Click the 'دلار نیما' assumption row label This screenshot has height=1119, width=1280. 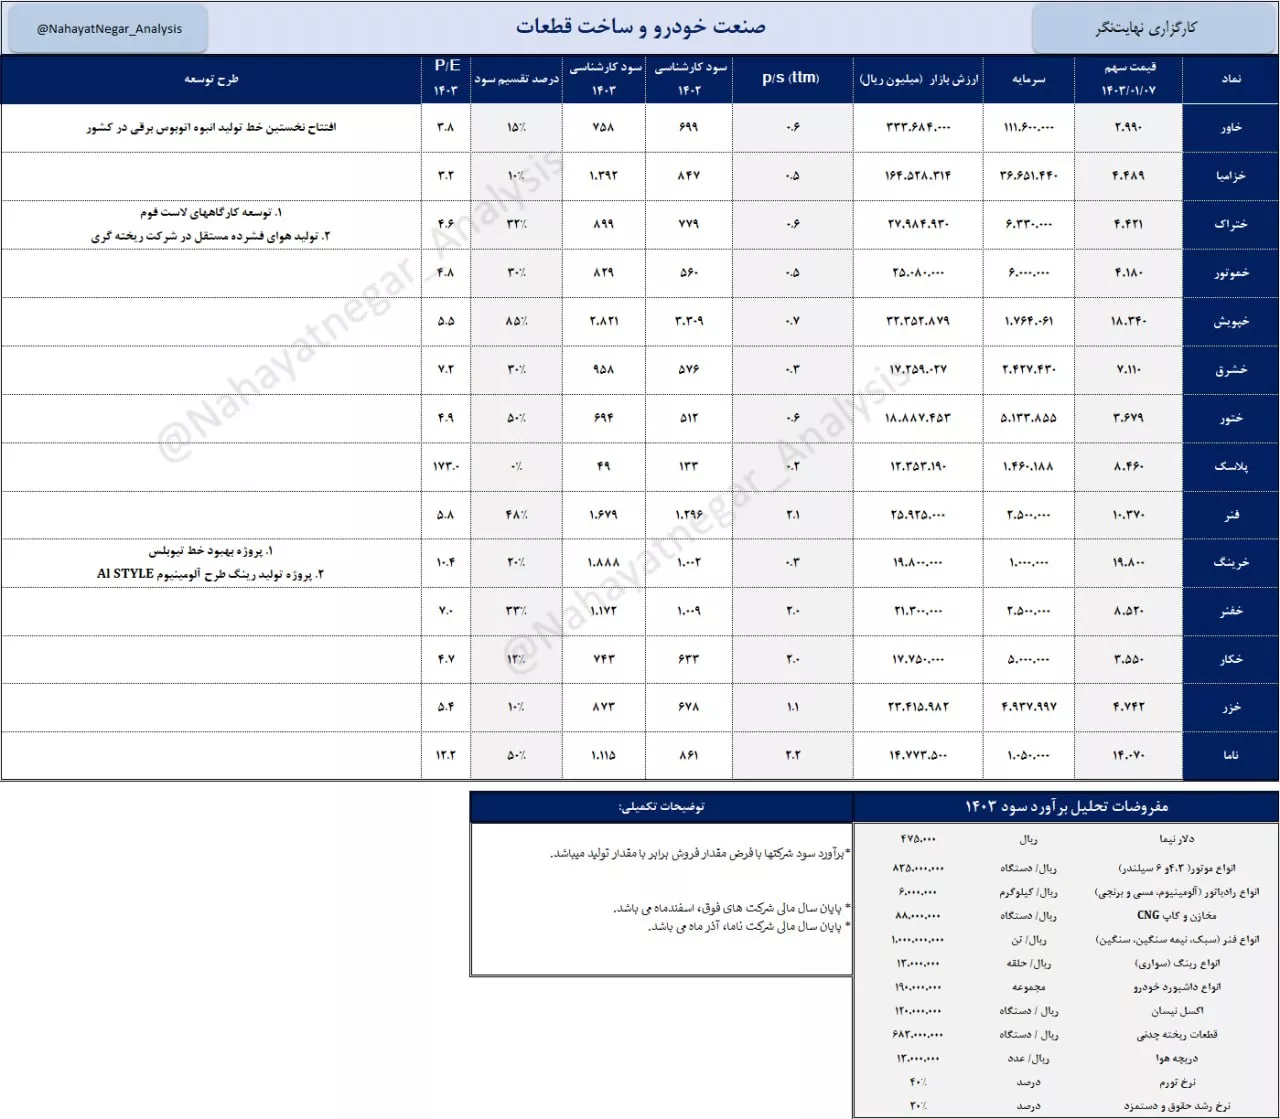pyautogui.click(x=1176, y=839)
